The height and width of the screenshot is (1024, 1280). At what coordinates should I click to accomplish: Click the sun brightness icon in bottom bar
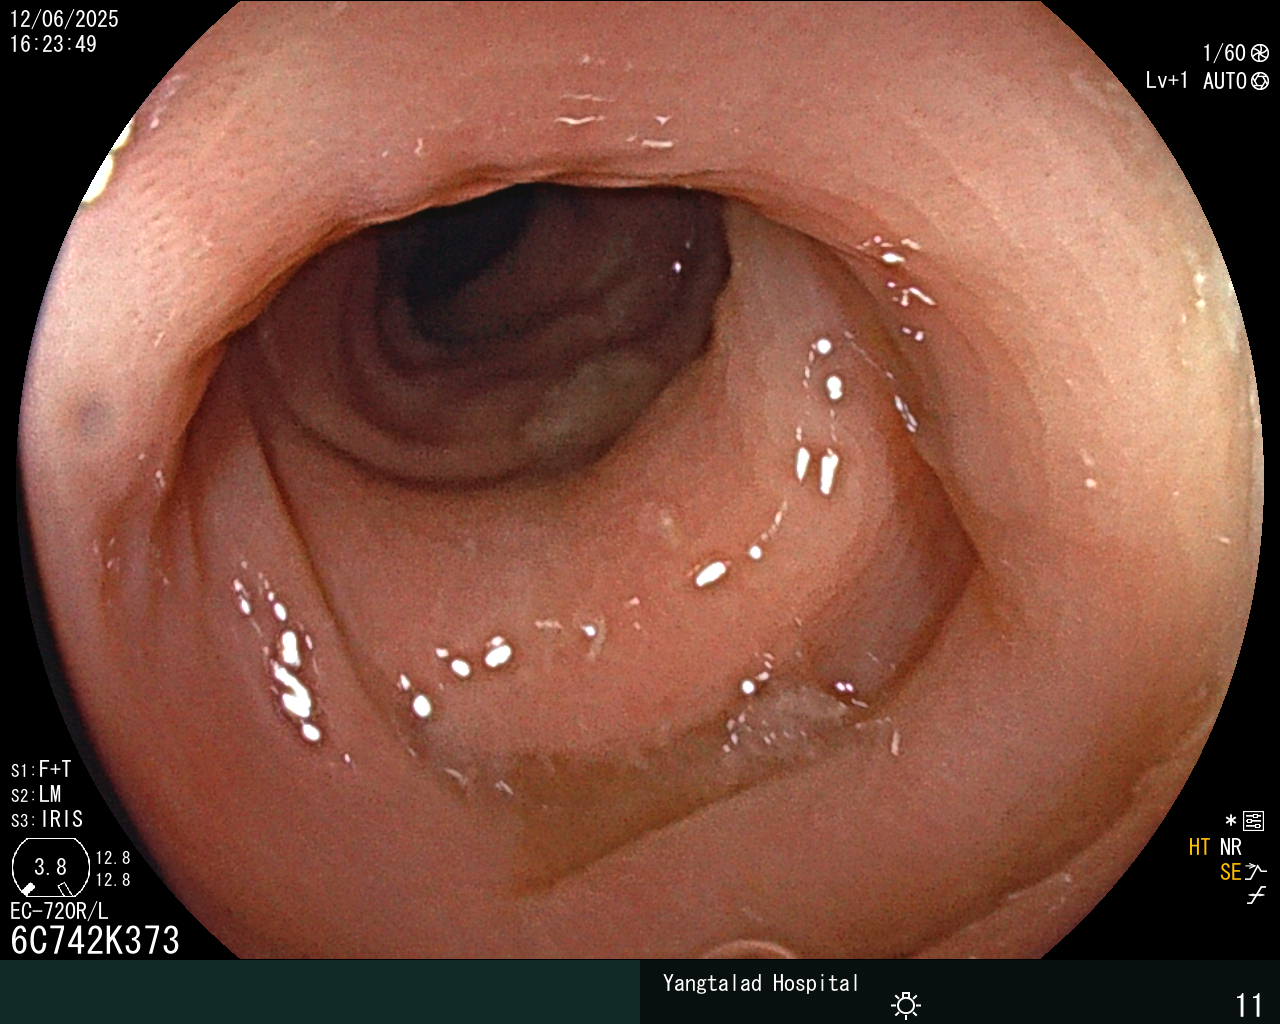(x=906, y=1005)
